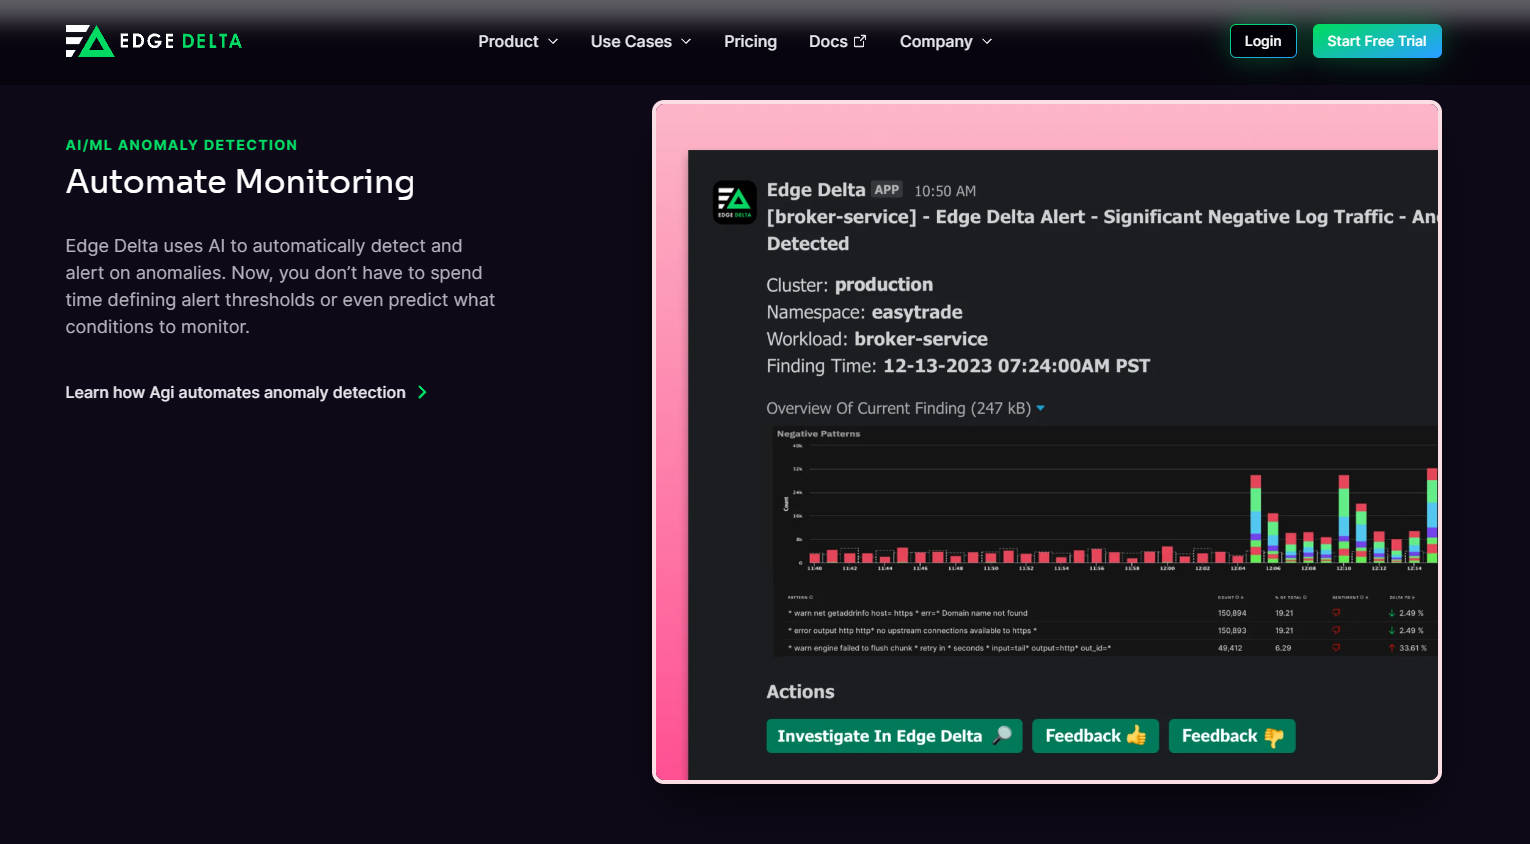Click the Start Free Trial button

(1376, 41)
